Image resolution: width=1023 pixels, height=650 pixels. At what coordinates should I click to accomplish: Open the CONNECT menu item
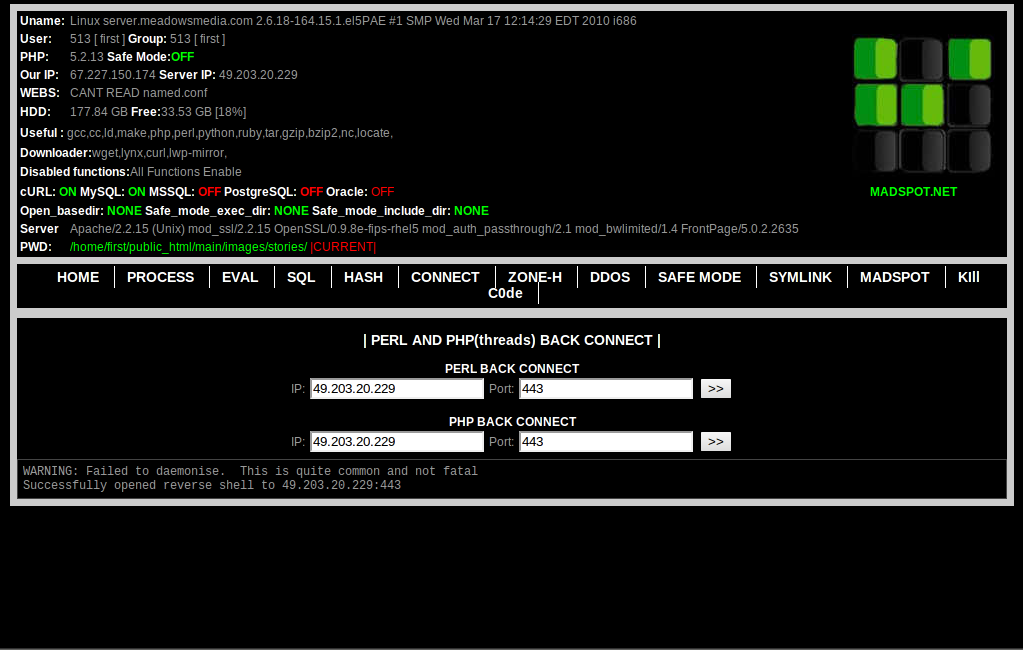445,277
